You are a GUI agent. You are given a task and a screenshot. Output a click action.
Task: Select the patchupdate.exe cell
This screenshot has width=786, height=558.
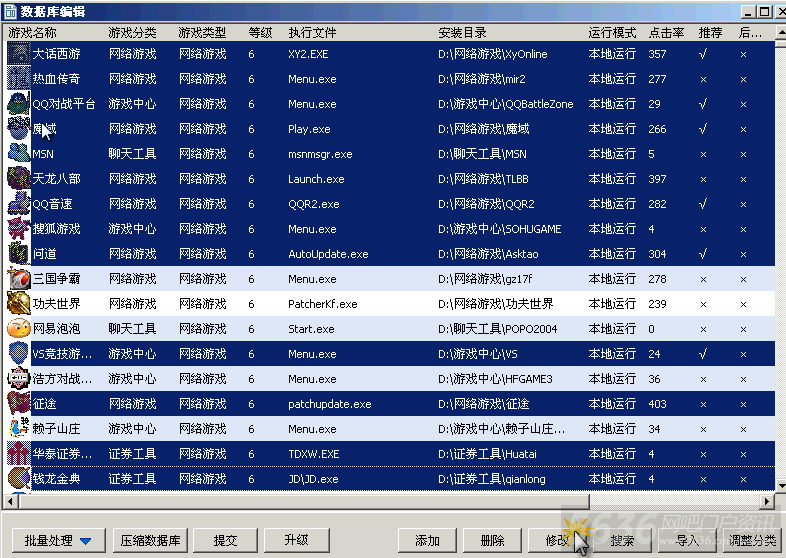pos(330,405)
